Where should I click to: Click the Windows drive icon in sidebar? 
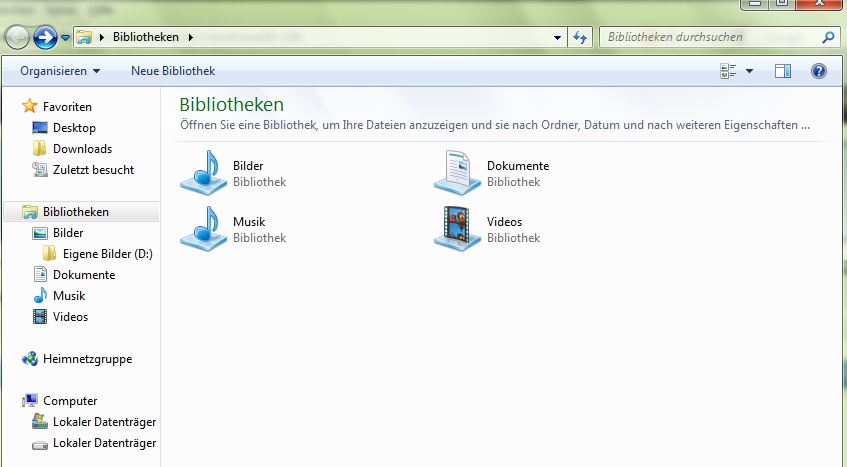click(x=39, y=421)
